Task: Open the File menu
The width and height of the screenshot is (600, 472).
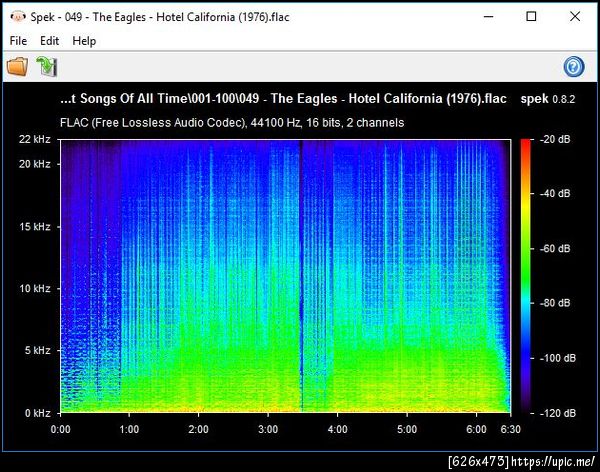Action: point(18,41)
